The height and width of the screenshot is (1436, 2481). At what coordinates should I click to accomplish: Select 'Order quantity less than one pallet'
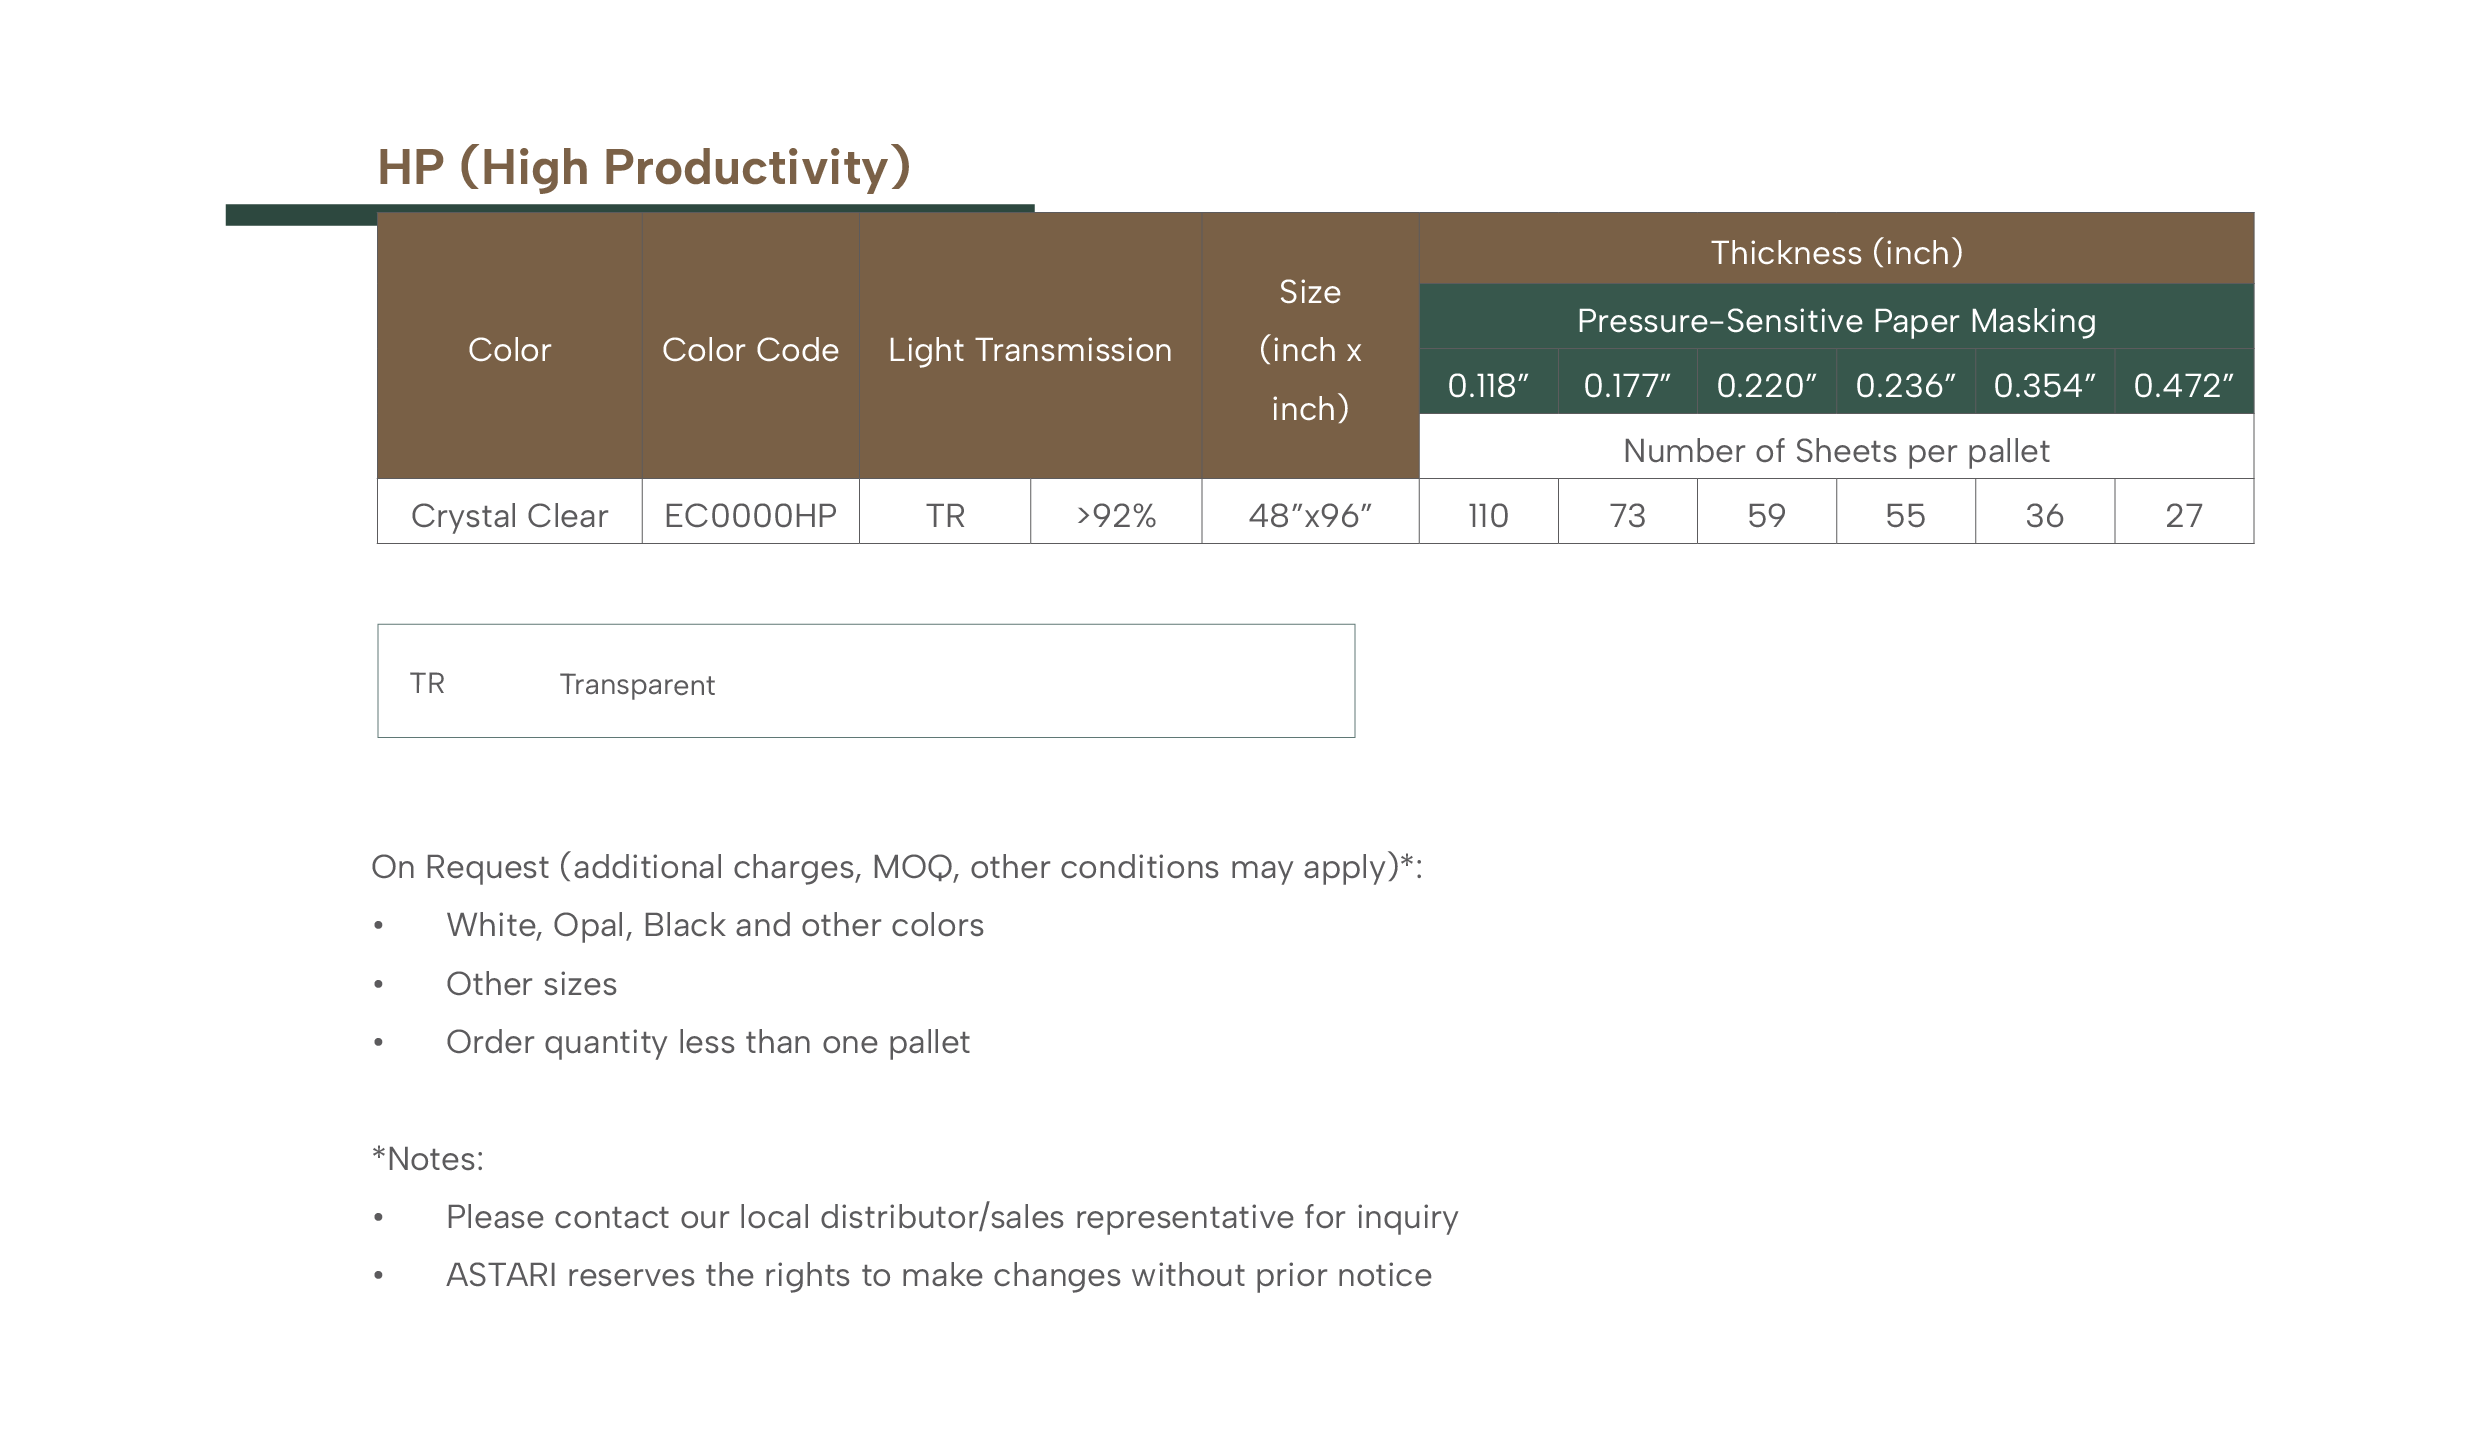coord(708,1042)
